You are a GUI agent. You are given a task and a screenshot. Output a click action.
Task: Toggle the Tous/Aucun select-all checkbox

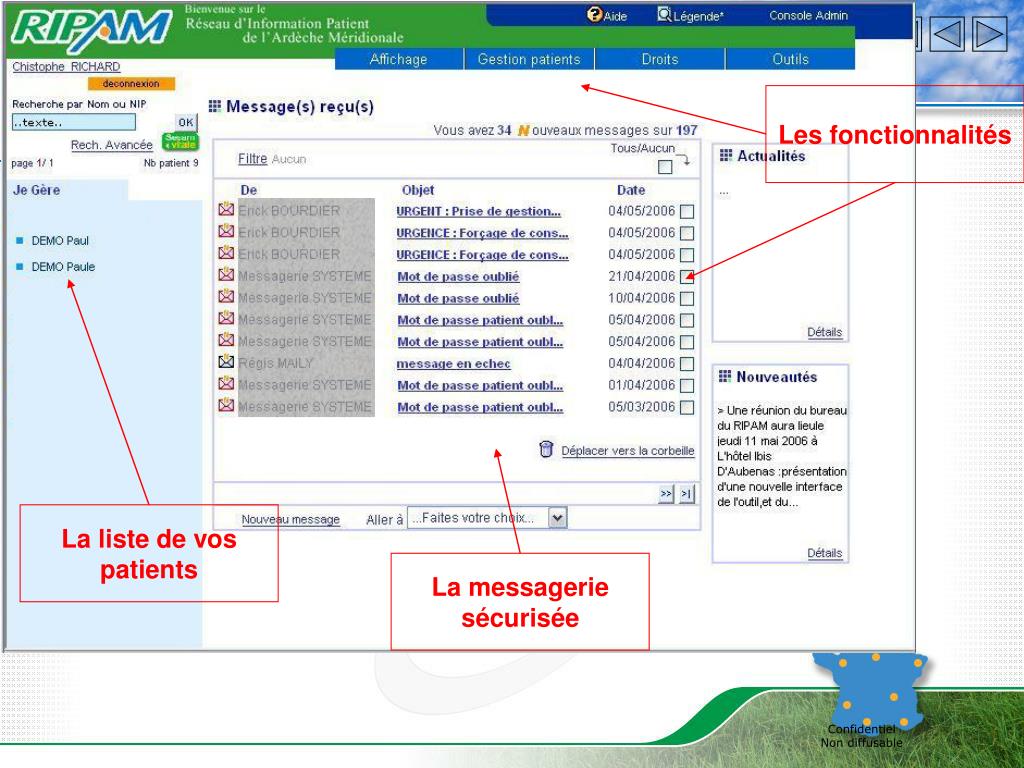coord(665,167)
